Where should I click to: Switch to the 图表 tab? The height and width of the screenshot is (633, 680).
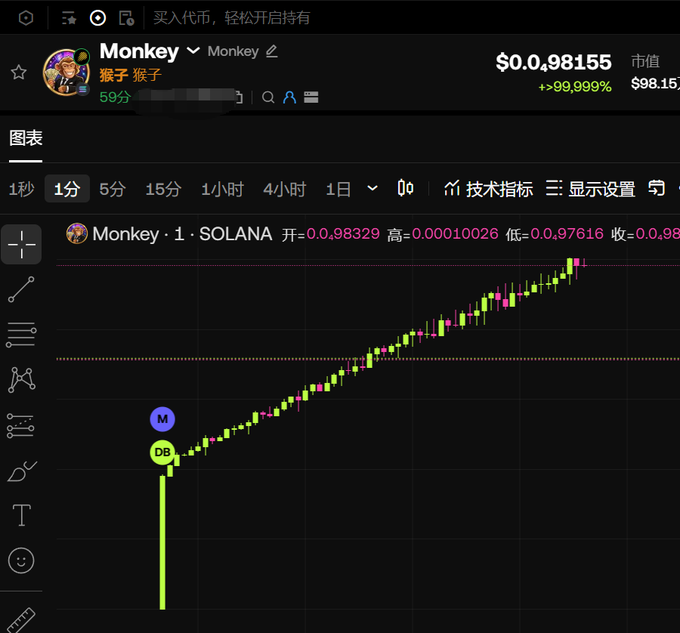[26, 138]
